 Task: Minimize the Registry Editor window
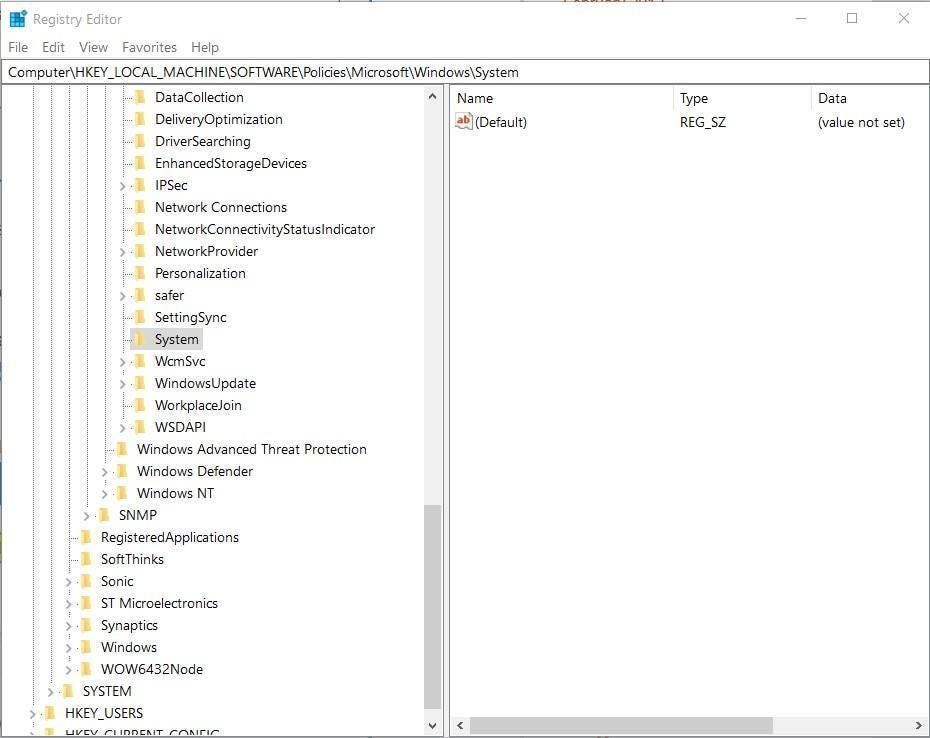pyautogui.click(x=801, y=18)
